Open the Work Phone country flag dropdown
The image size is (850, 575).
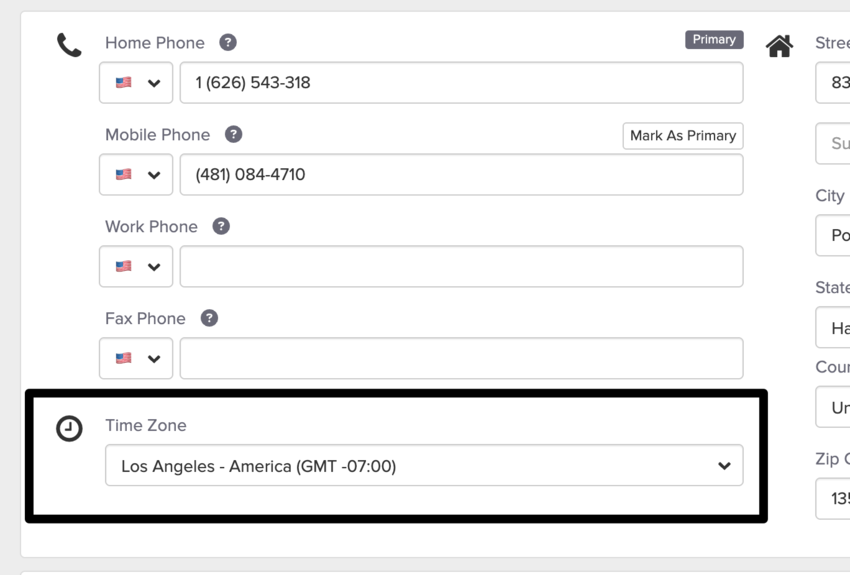click(136, 267)
